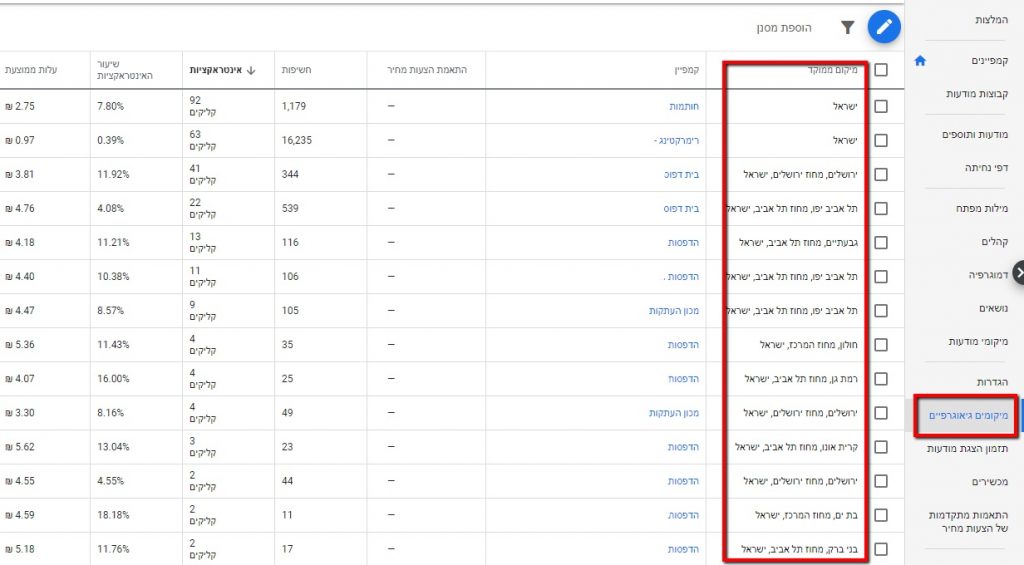Sort by the חשיפות column header
Image resolution: width=1024 pixels, height=565 pixels.
297,70
